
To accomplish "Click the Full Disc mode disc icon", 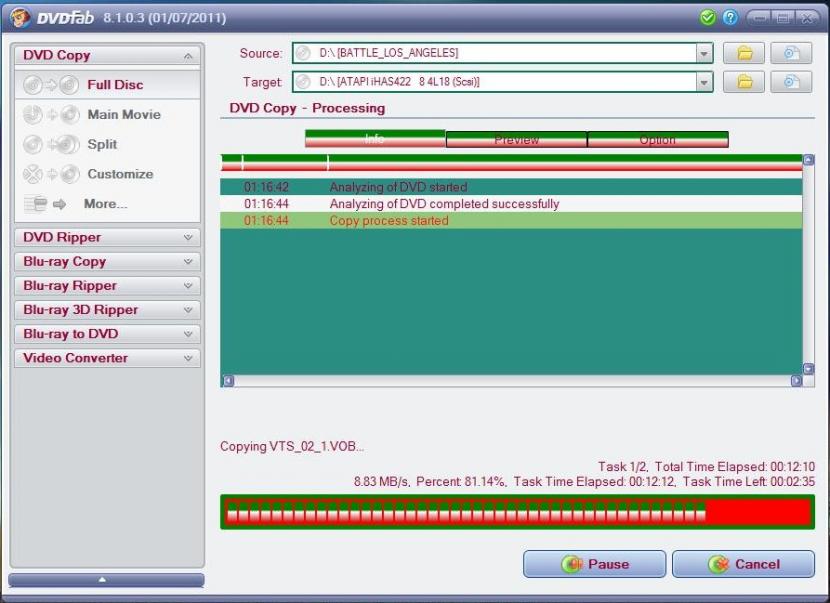I will click(51, 85).
